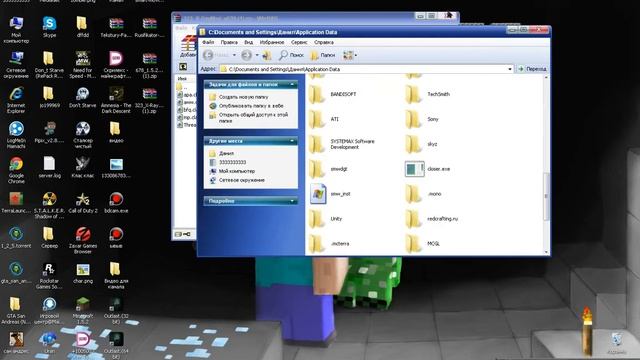Select the bdcam.exe desktop shortcut
The width and height of the screenshot is (640, 360).
pos(116,202)
